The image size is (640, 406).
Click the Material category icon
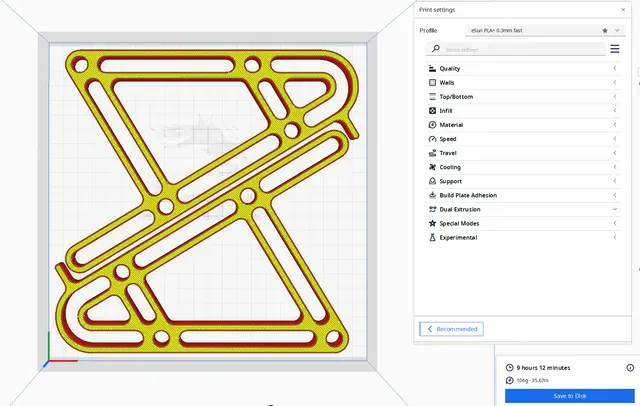[432, 125]
